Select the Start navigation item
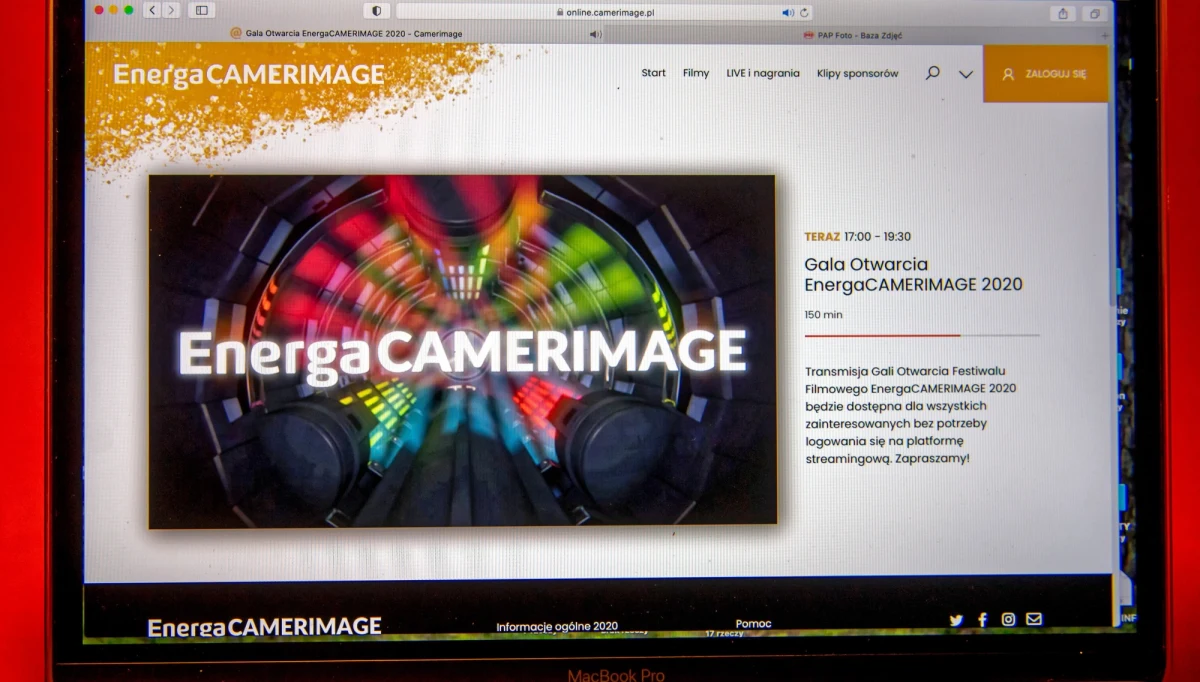This screenshot has height=682, width=1200. [x=653, y=73]
